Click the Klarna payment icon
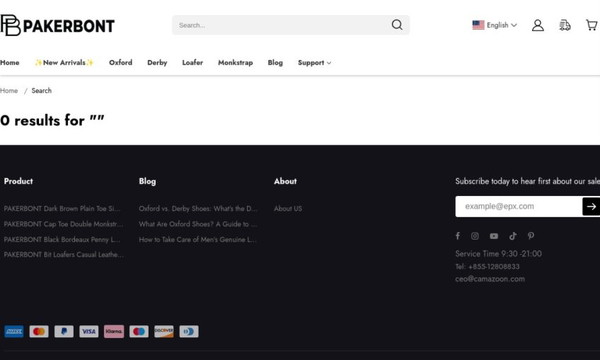600x360 pixels. pyautogui.click(x=114, y=331)
